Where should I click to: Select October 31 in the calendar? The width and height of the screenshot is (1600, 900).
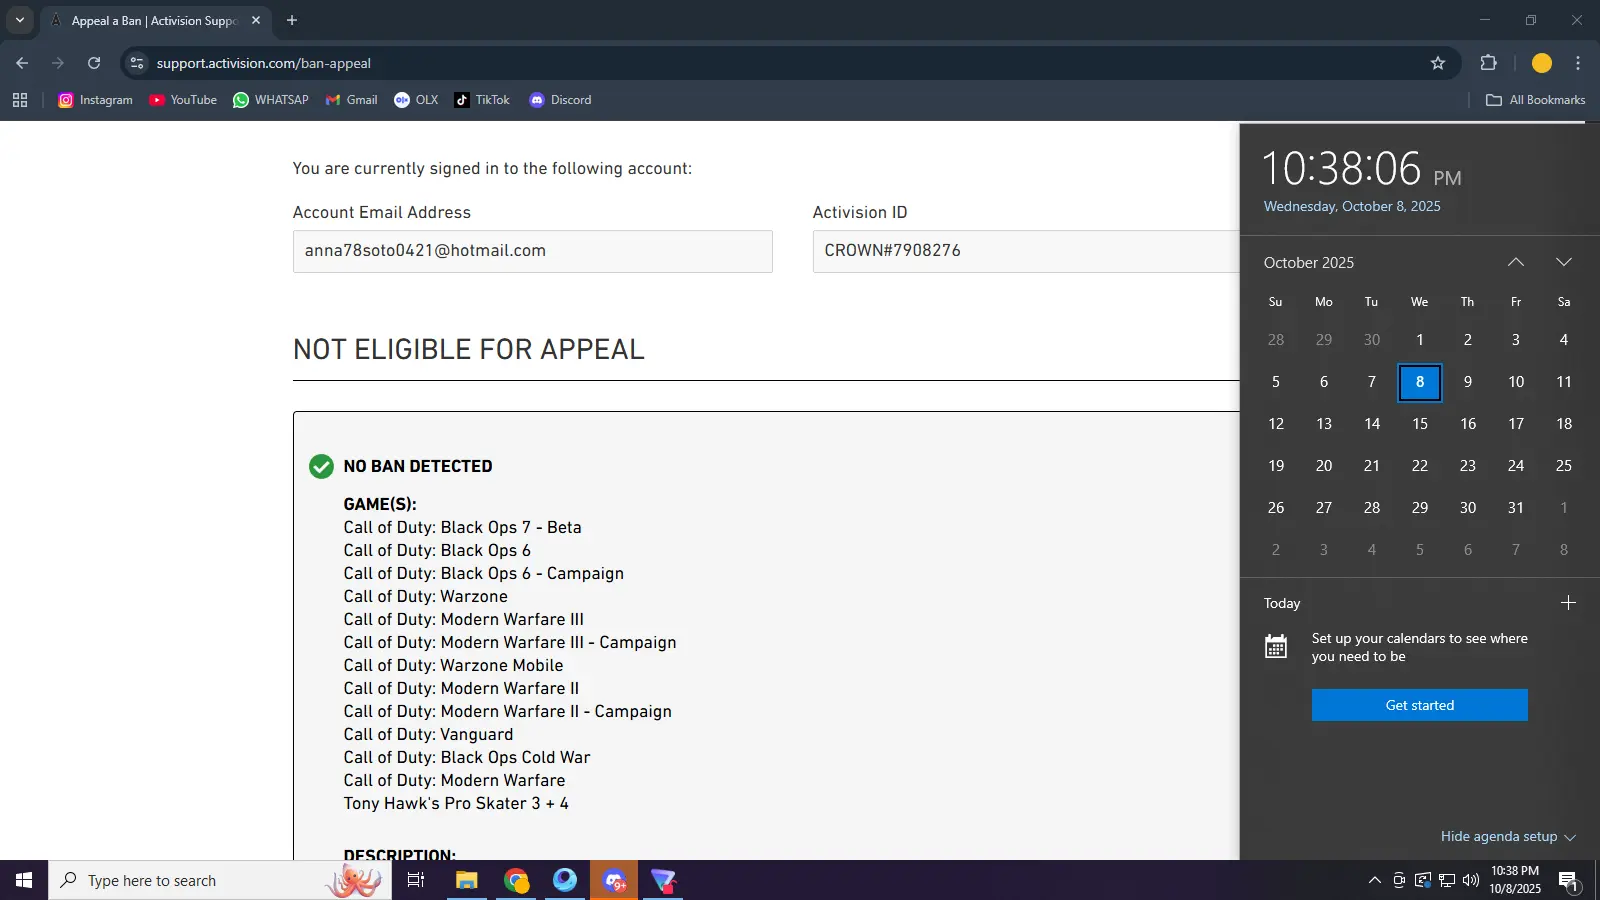tap(1516, 508)
